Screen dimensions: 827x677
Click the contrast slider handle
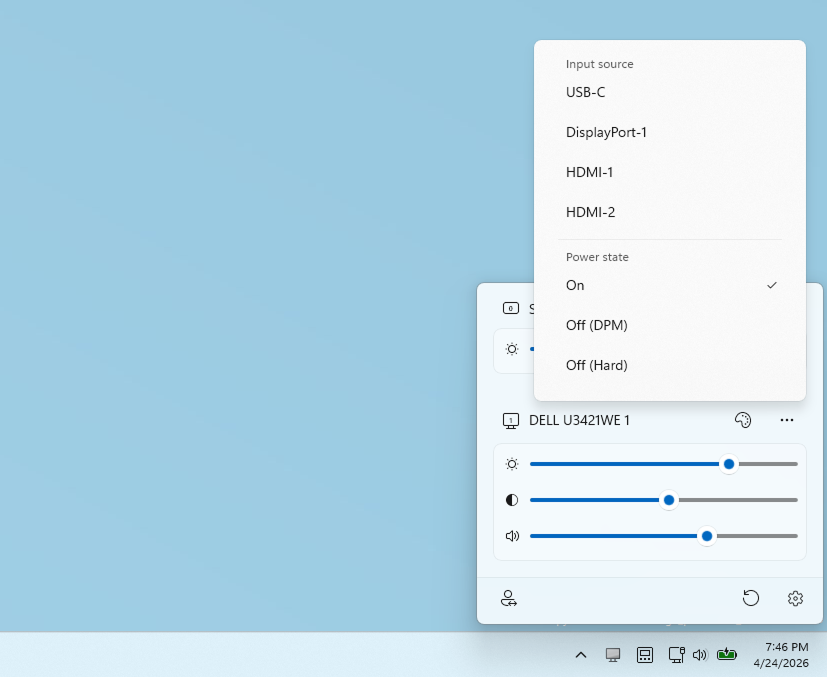click(x=669, y=500)
